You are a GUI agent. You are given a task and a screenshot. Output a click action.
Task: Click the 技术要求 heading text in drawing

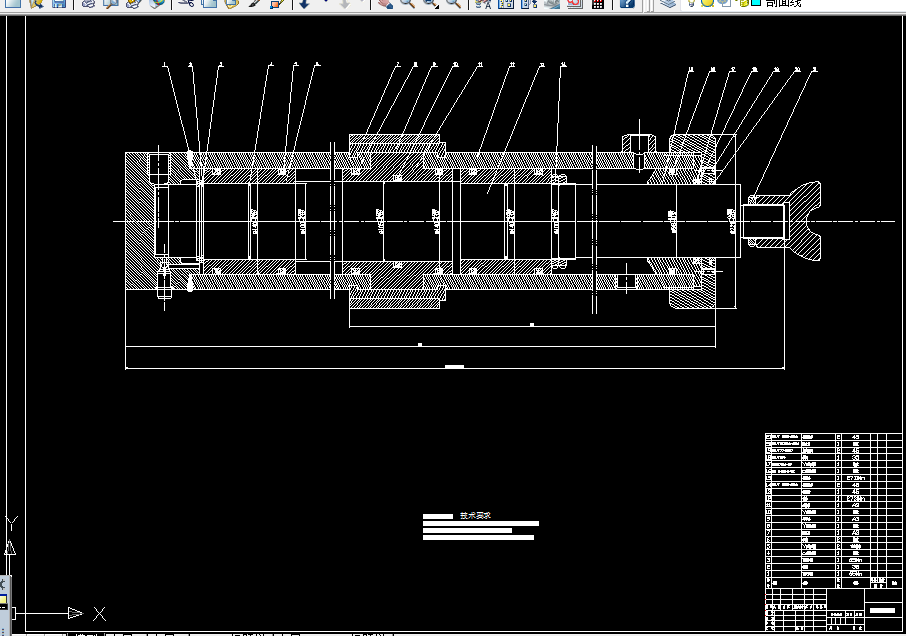475,515
